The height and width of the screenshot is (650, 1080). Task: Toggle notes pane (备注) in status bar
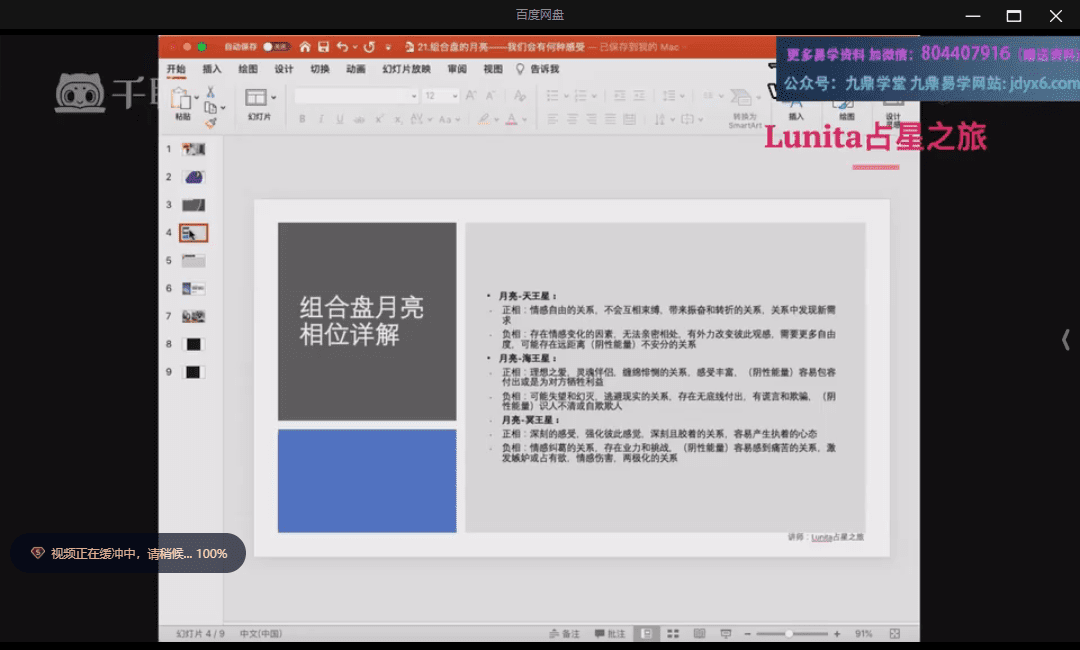(x=565, y=634)
